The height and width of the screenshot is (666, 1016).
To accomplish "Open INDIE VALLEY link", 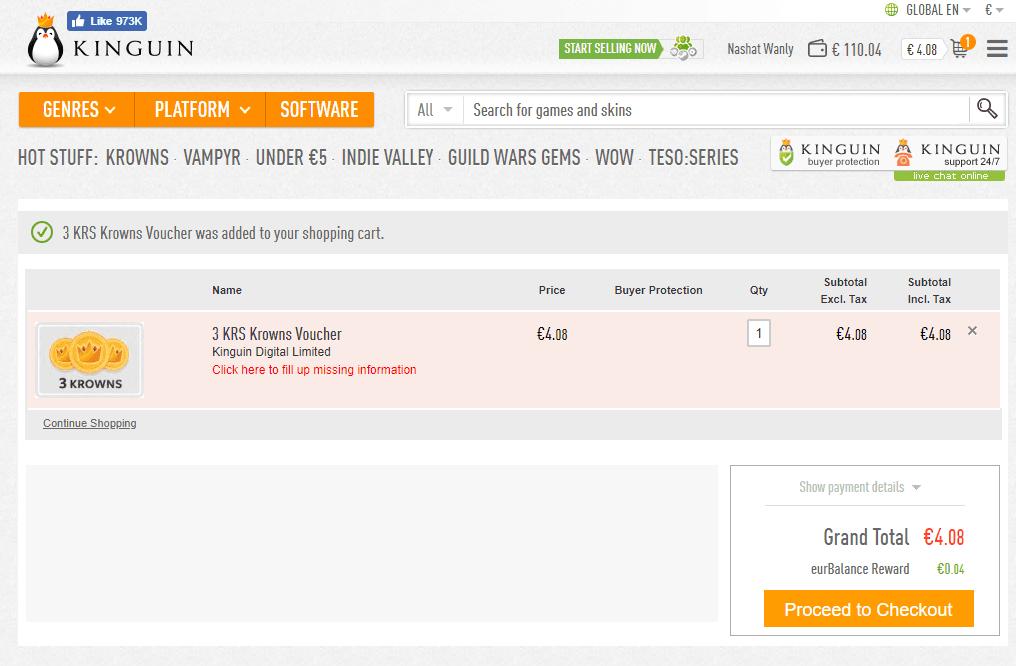I will click(387, 157).
